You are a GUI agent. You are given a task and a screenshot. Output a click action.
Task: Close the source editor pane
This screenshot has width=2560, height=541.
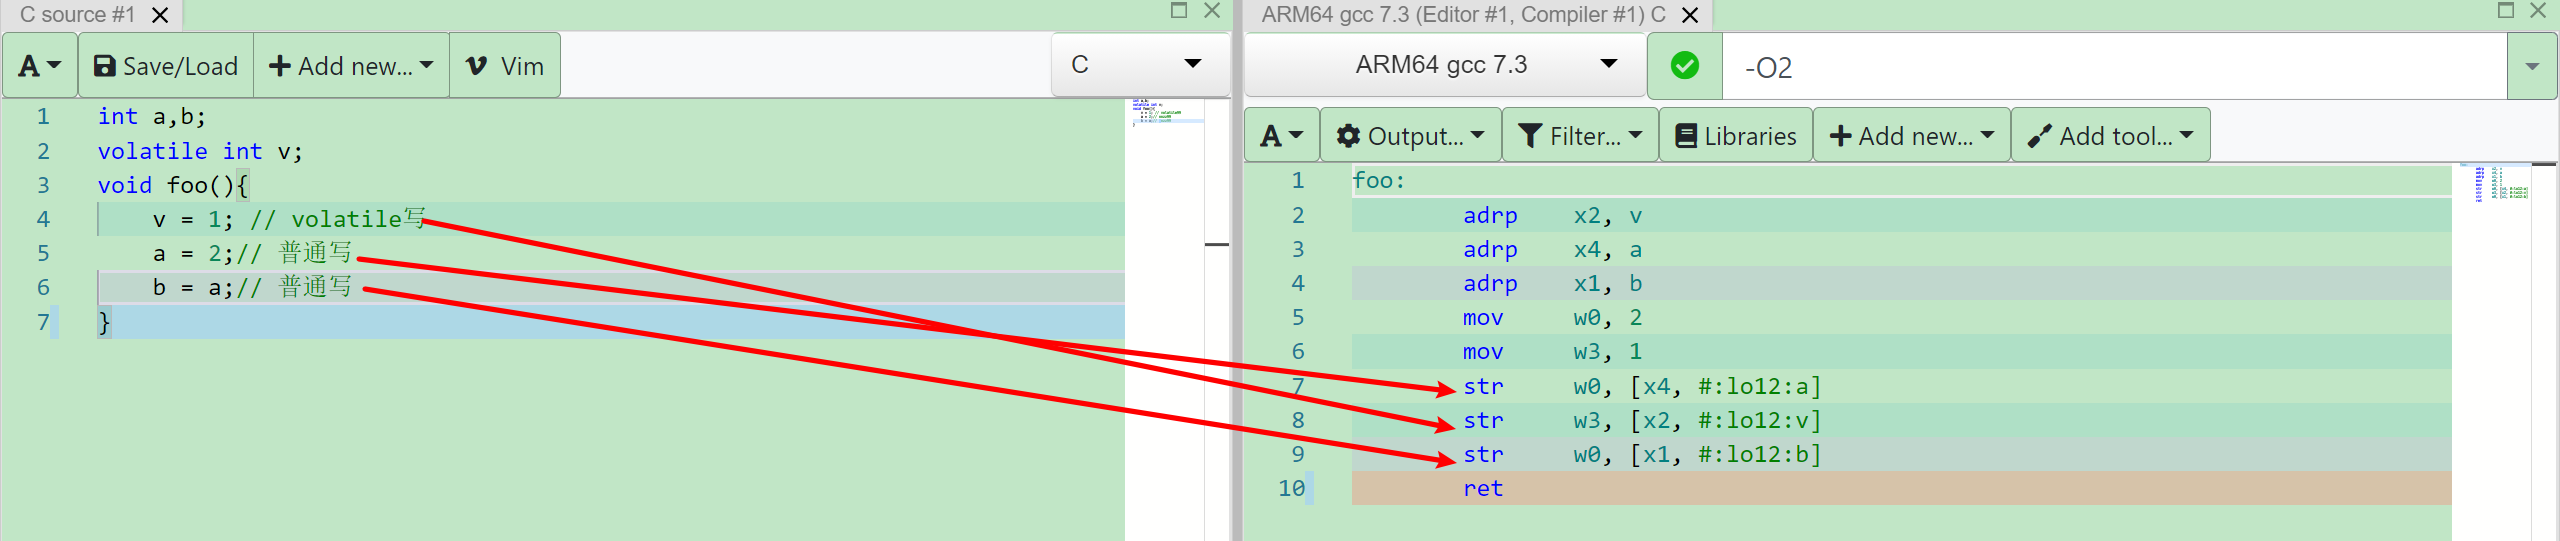tap(1212, 11)
